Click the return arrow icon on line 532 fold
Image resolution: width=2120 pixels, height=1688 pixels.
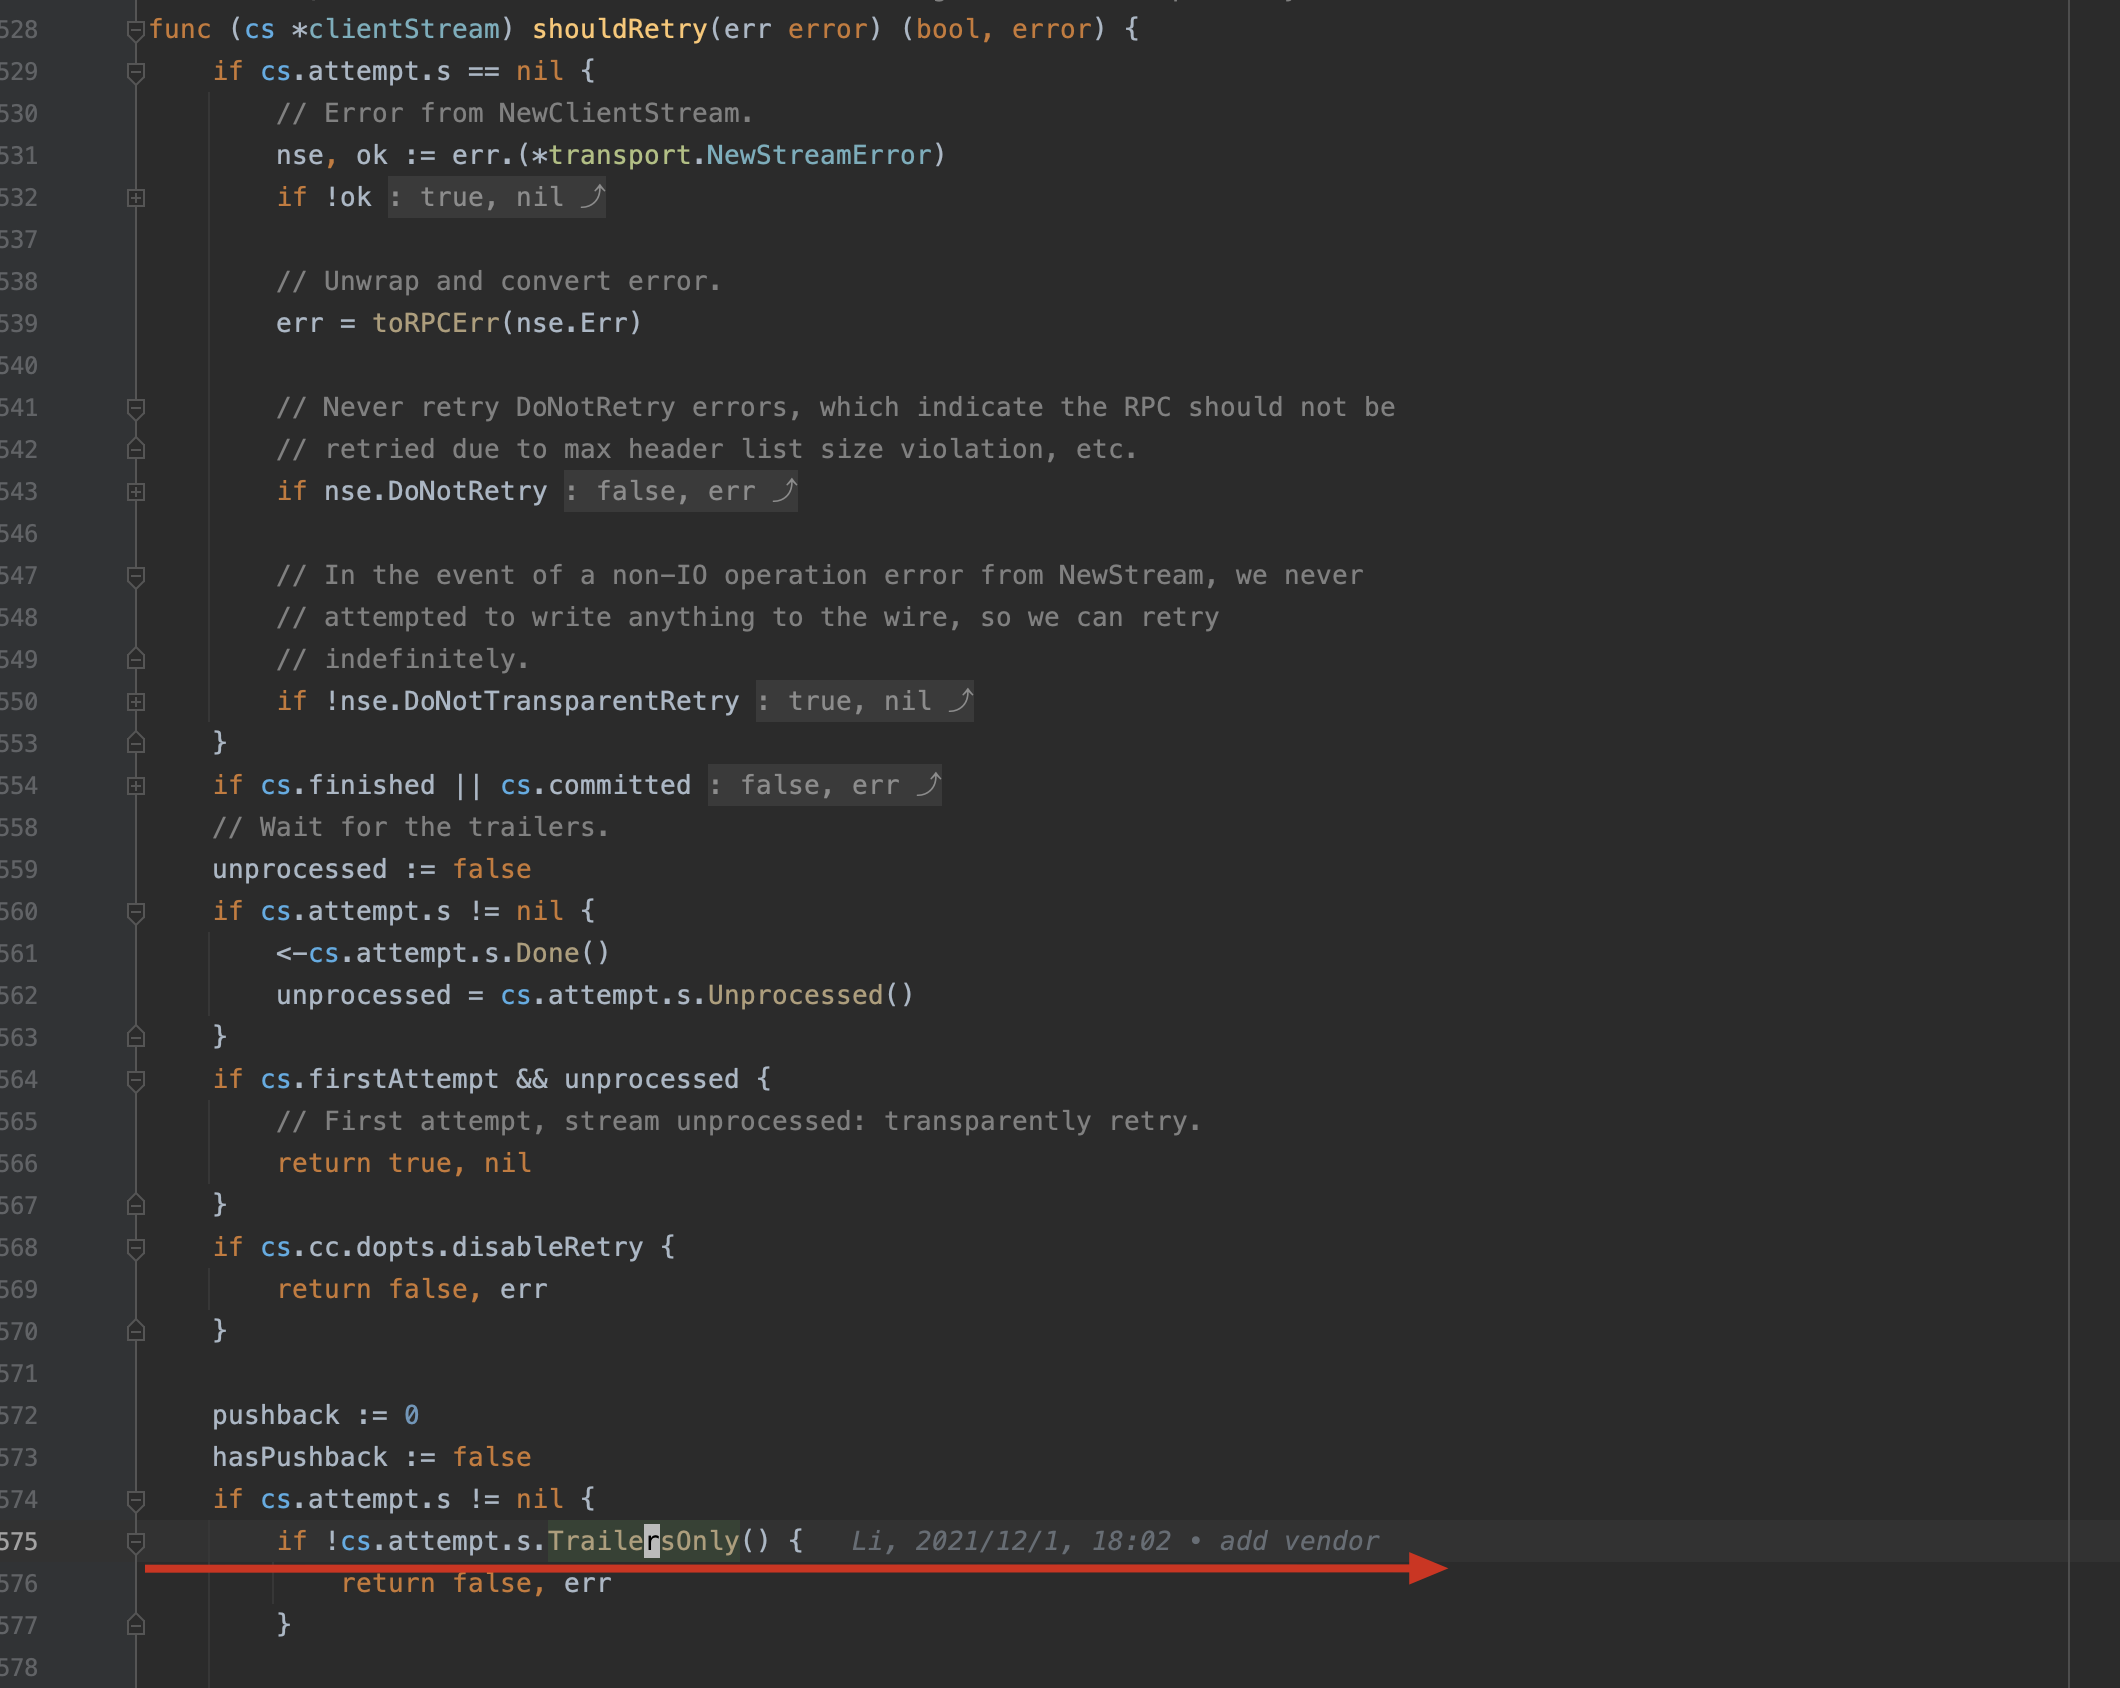point(592,197)
